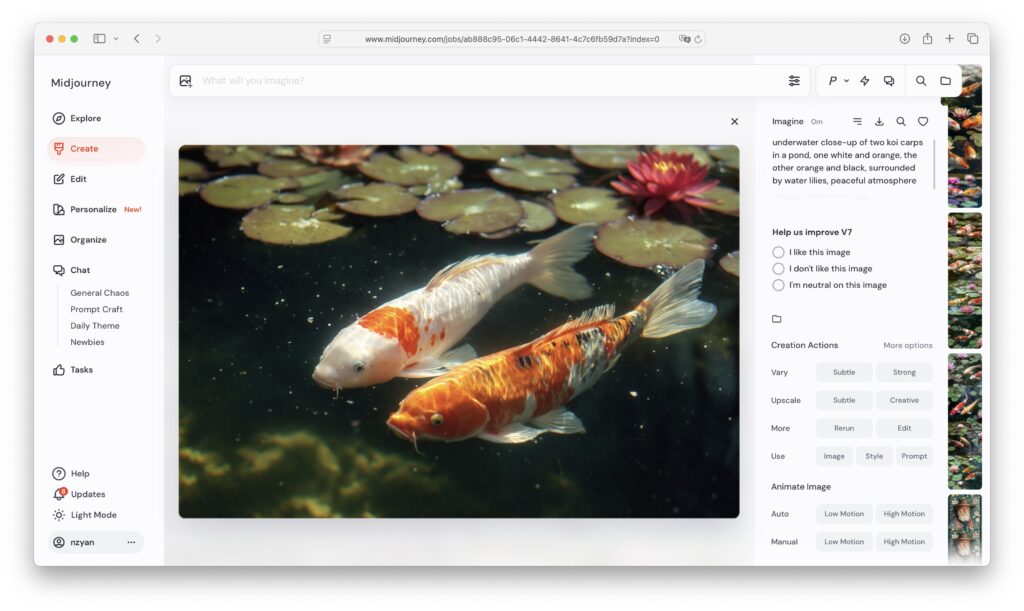Click the main koi fish image
1024x611 pixels.
[459, 332]
